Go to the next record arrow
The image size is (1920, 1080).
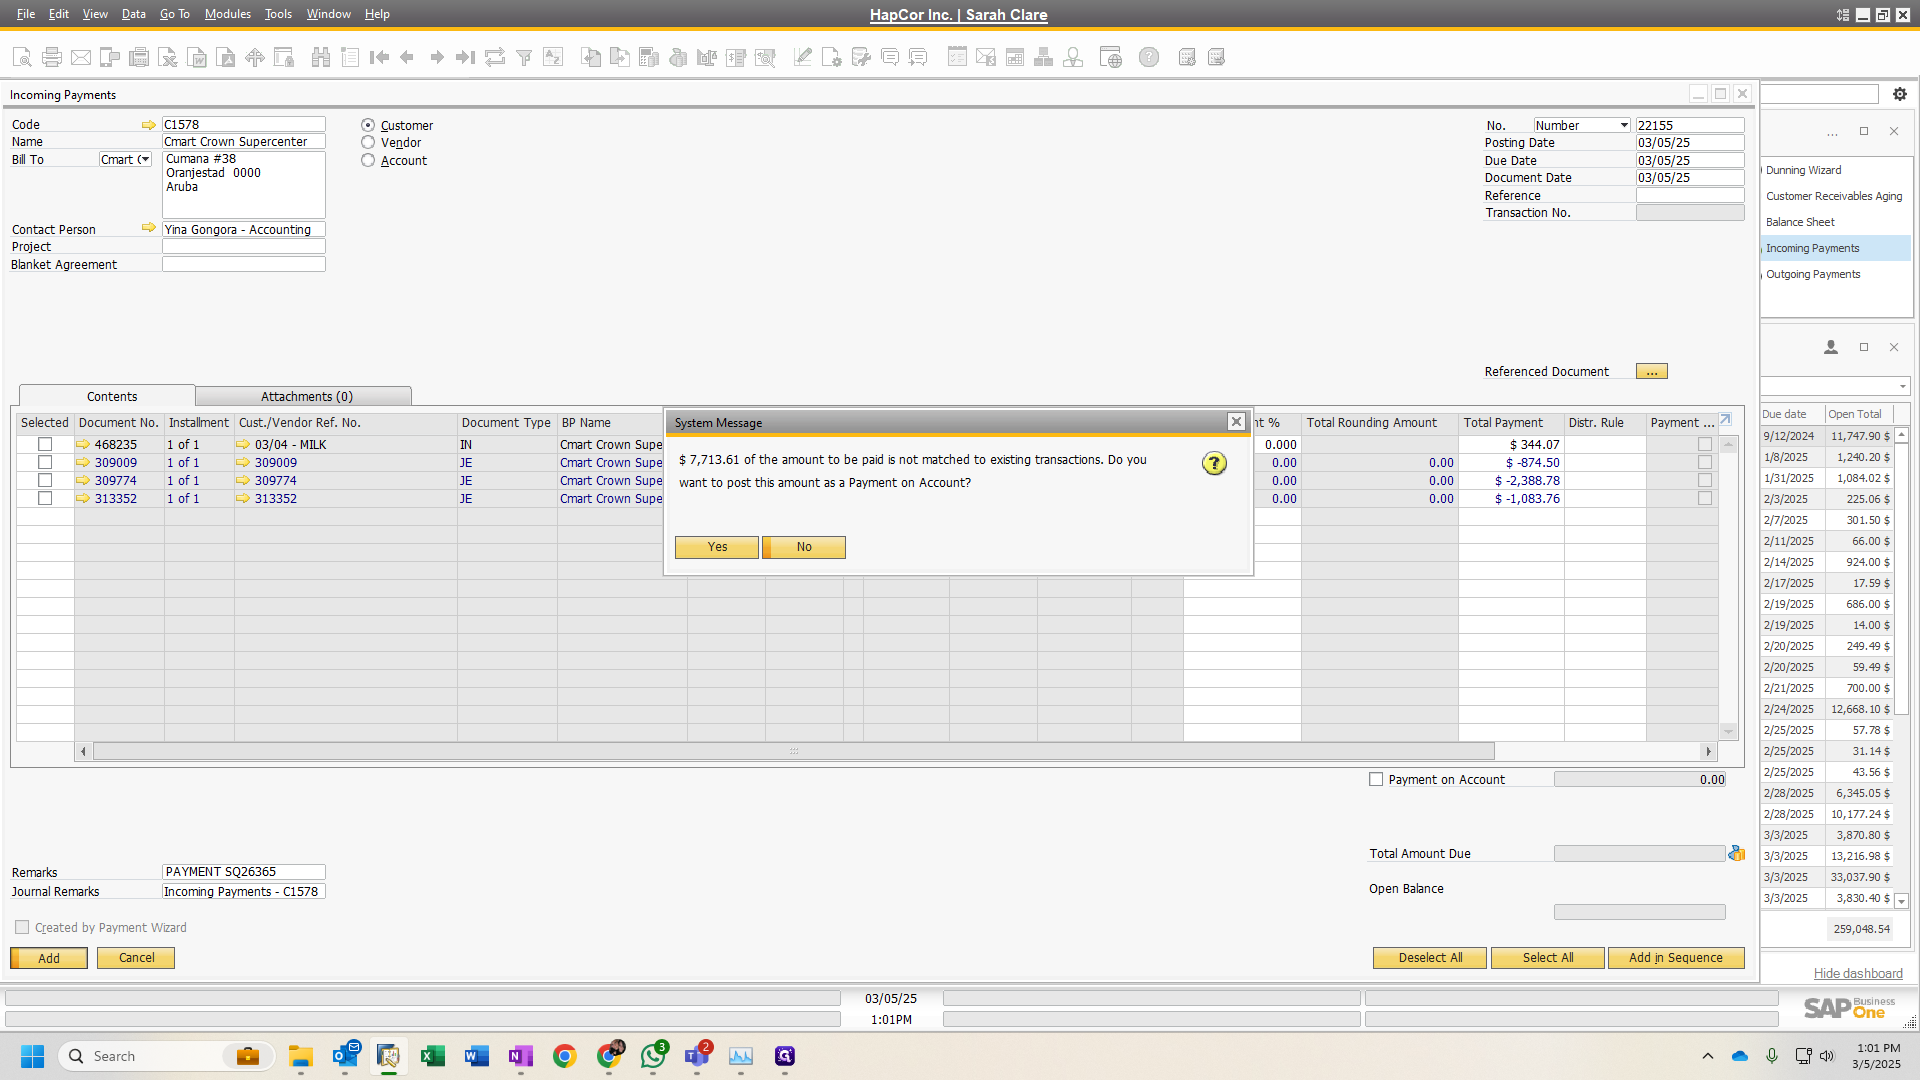(x=437, y=57)
